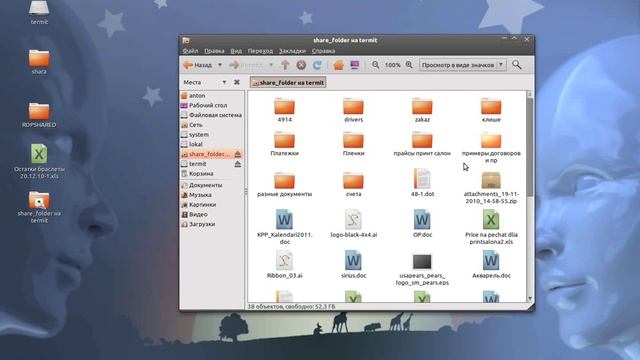Click the Forward arrow toolbar button
The height and width of the screenshot is (360, 640).
pyautogui.click(x=246, y=65)
